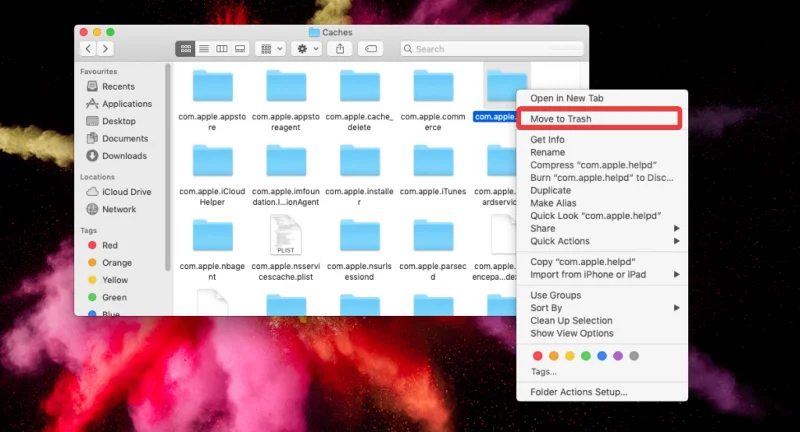The height and width of the screenshot is (432, 800).
Task: Click the Edit Tags toolbar button
Action: pos(371,48)
